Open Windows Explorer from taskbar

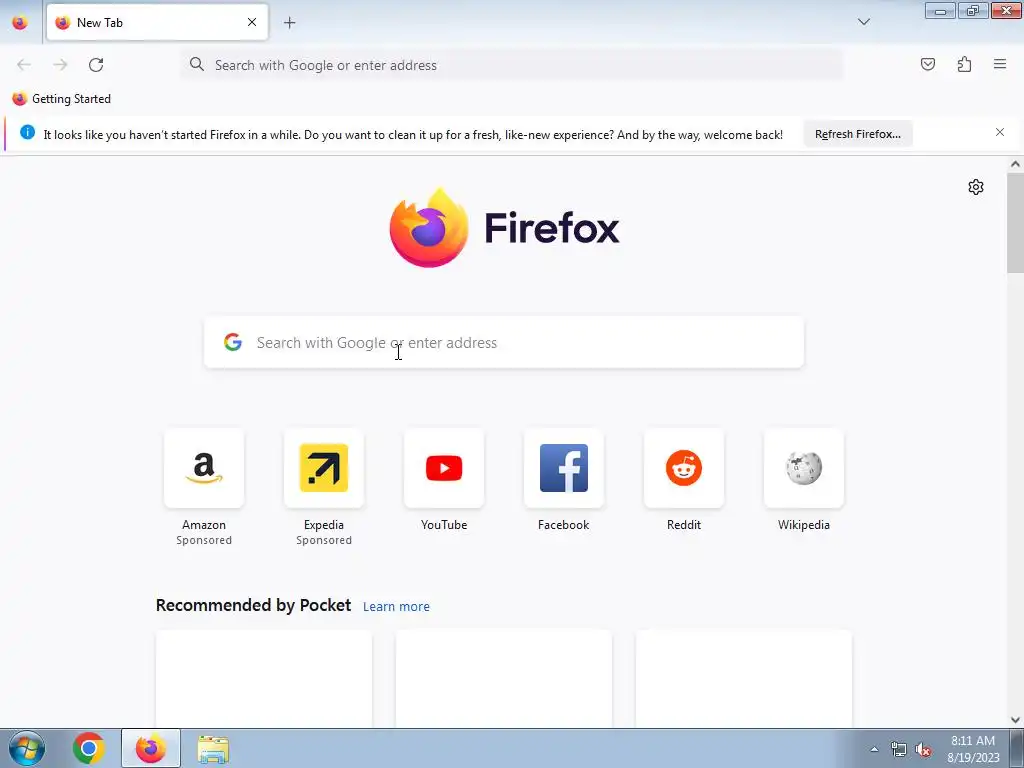tap(213, 748)
